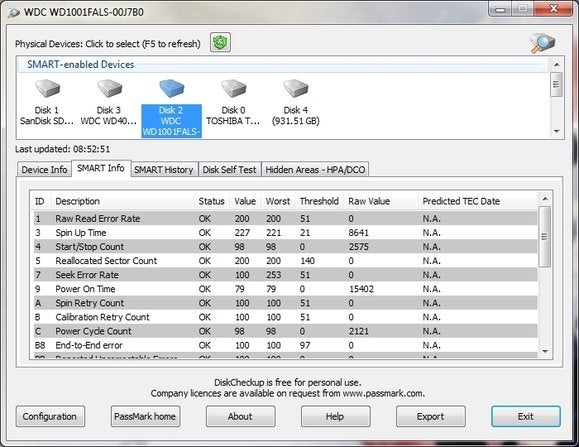Click the Export button

pyautogui.click(x=431, y=416)
